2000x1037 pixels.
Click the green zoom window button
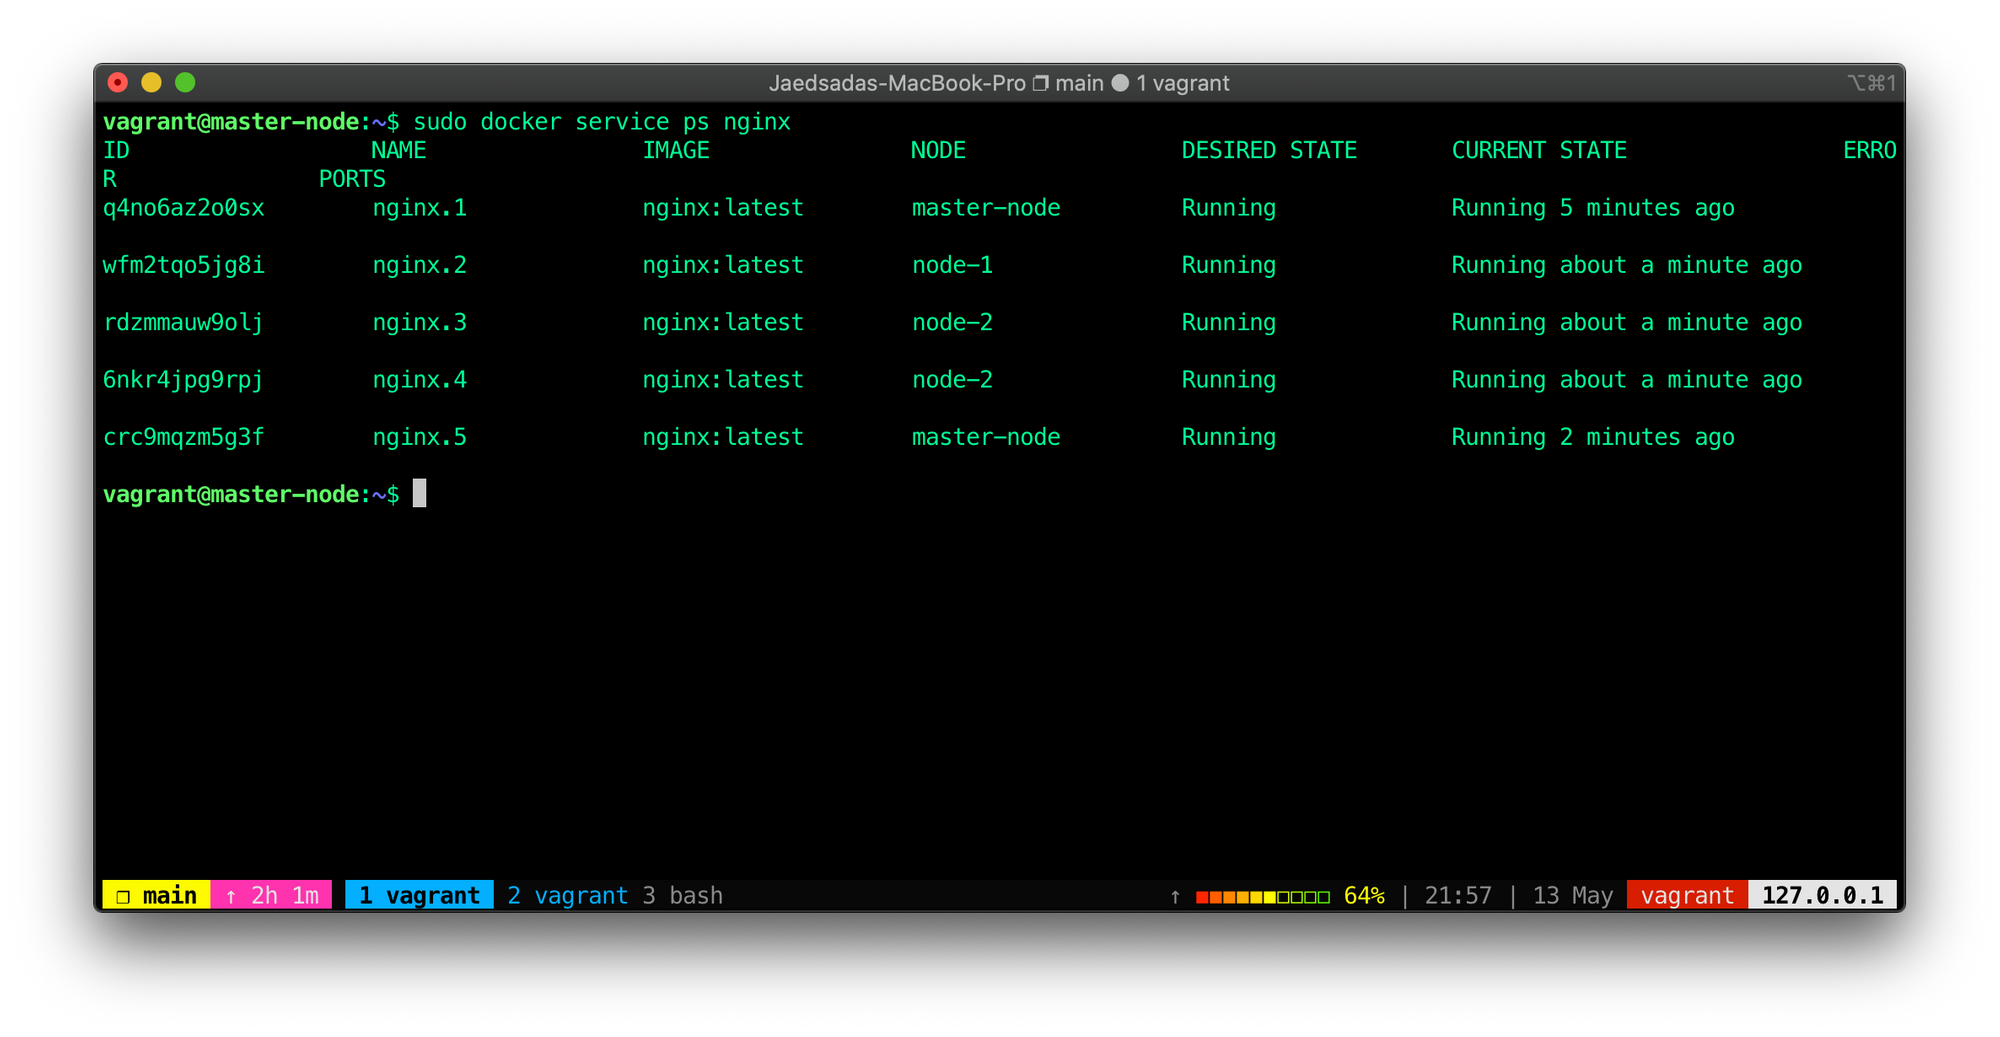click(x=185, y=83)
